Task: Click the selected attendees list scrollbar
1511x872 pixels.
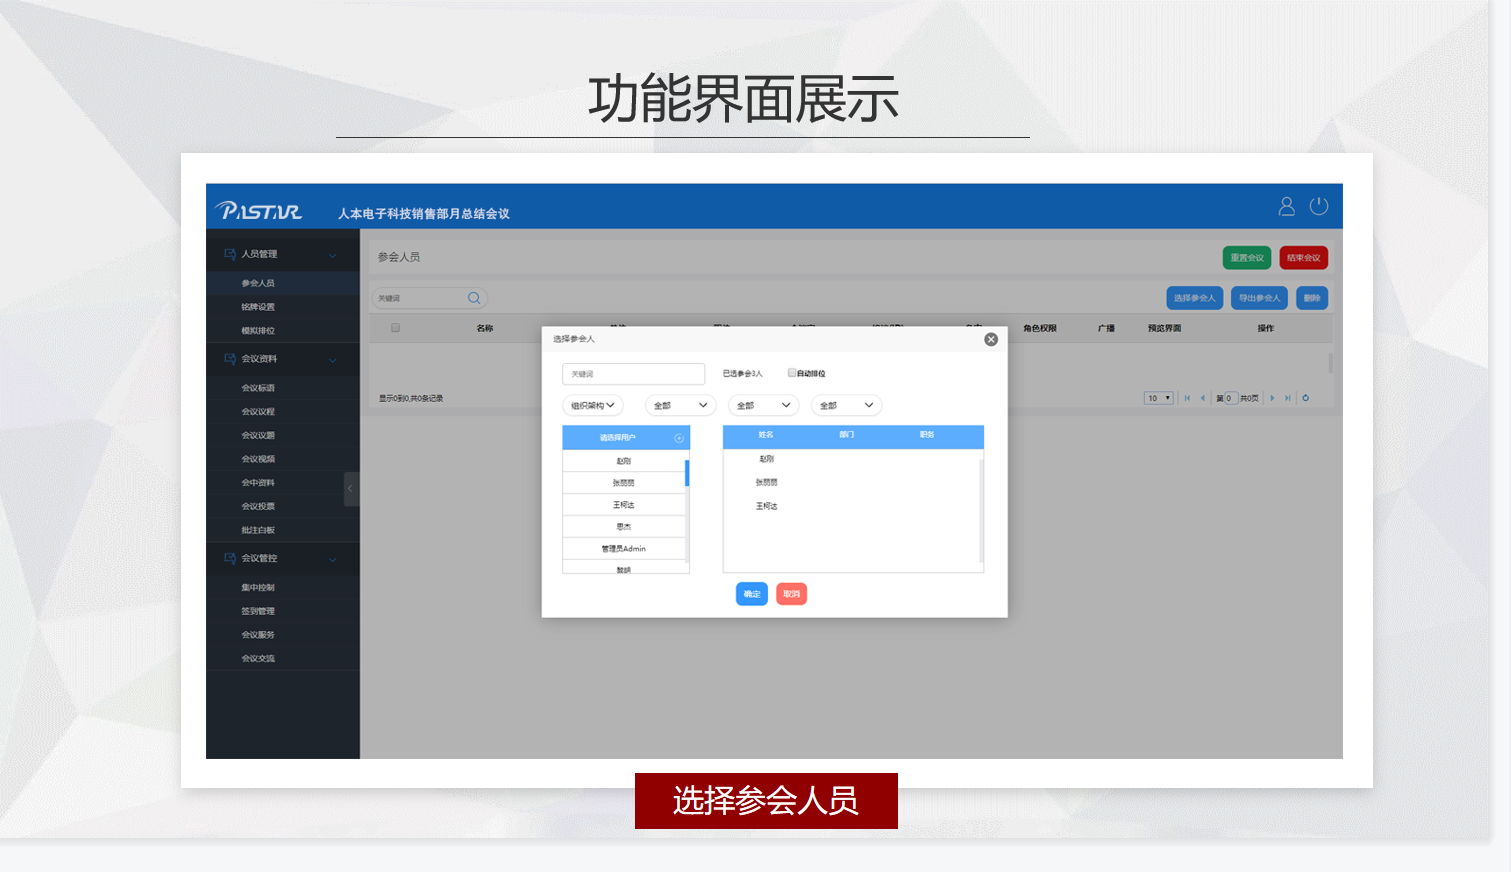Action: point(981,511)
